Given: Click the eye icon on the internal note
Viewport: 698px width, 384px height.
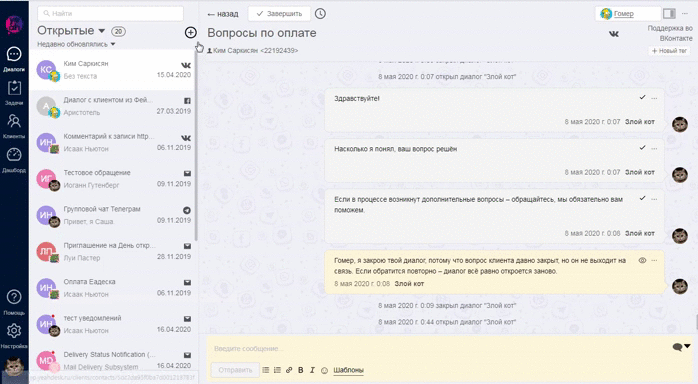Looking at the screenshot, I should [642, 260].
